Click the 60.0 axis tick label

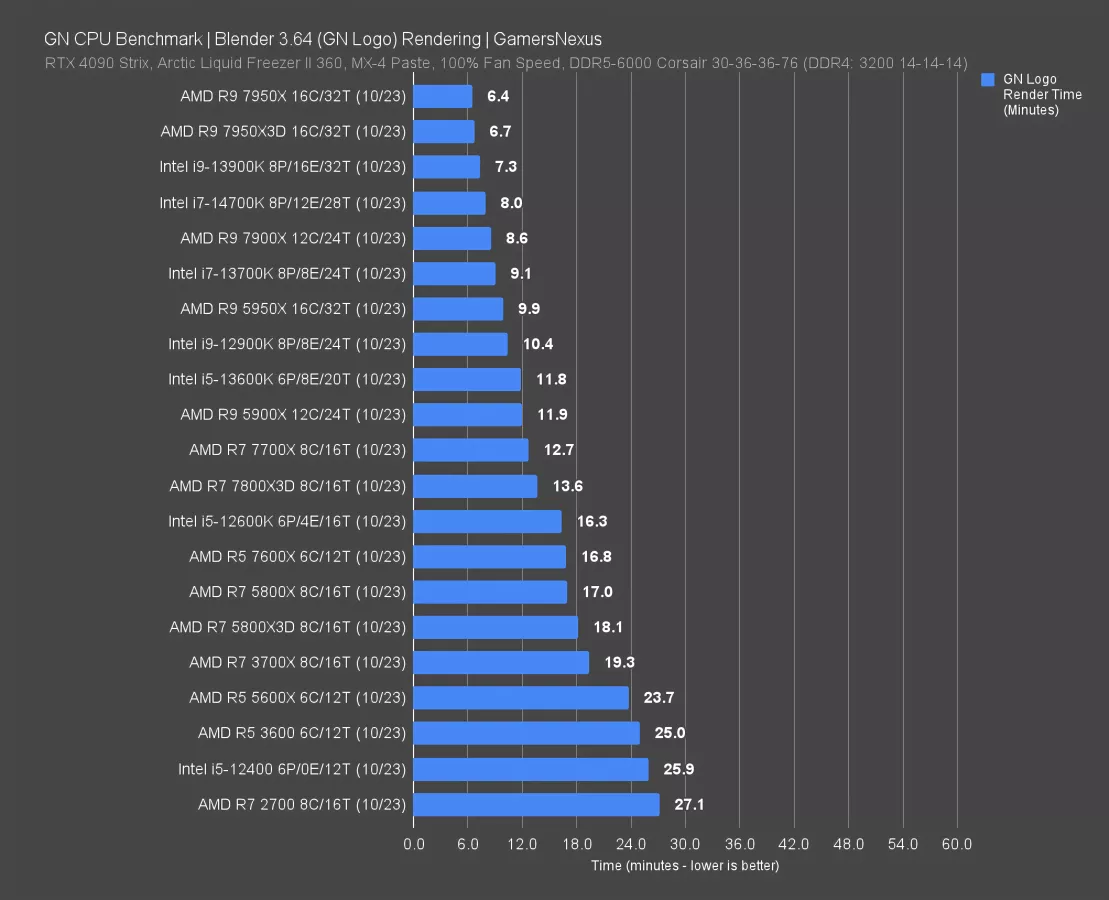956,844
